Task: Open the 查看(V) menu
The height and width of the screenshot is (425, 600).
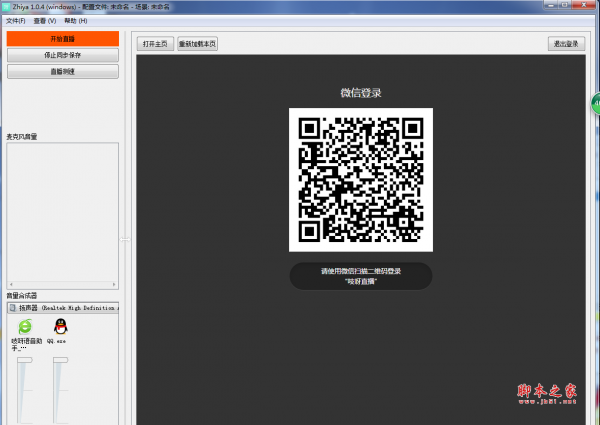Action: click(45, 20)
